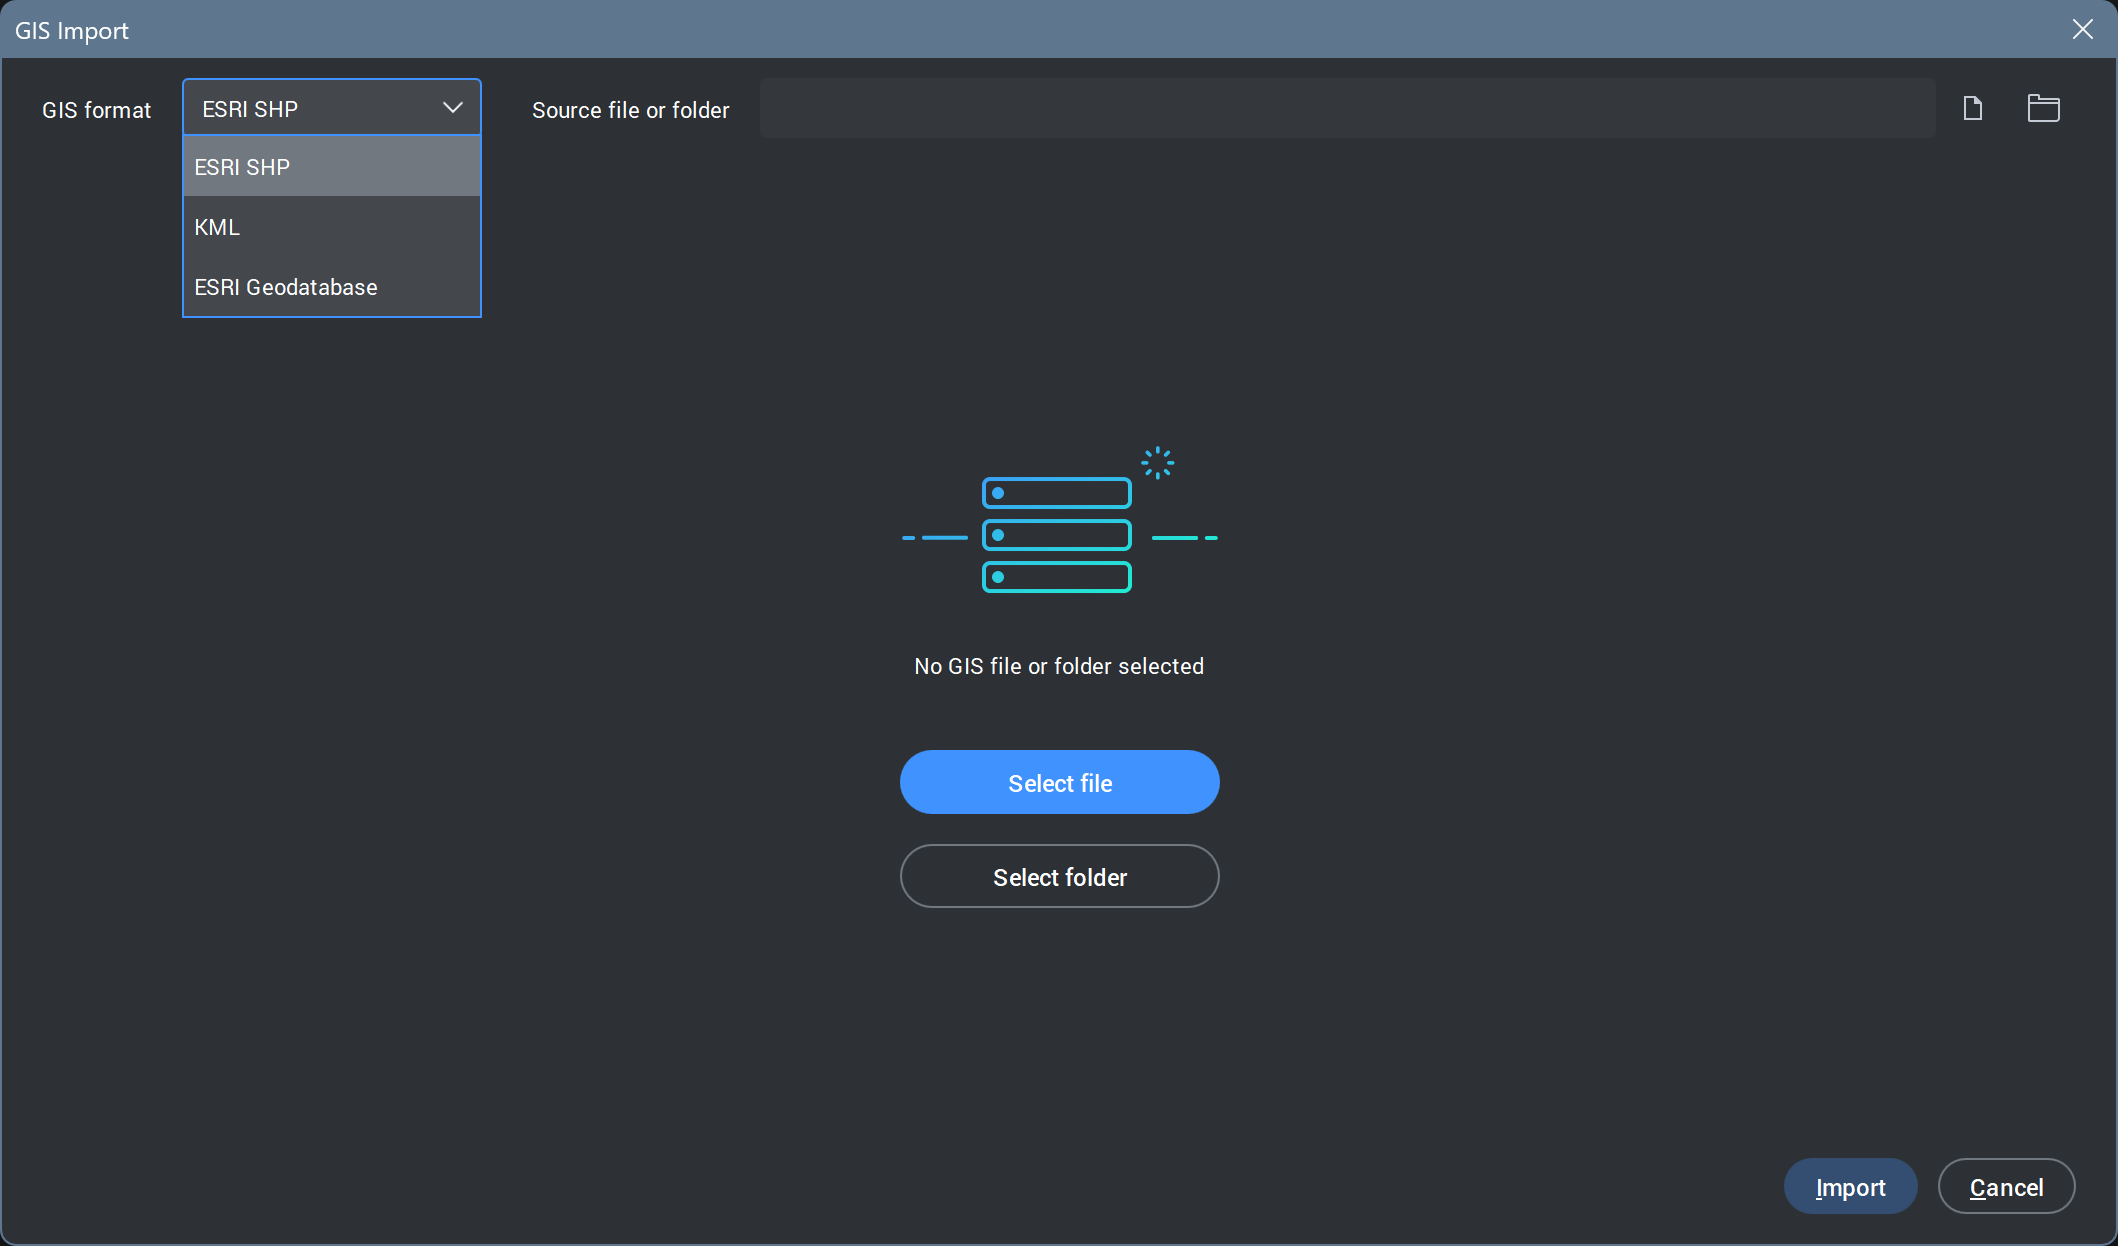Click the browse folder icon at top right
This screenshot has width=2118, height=1246.
(2043, 108)
